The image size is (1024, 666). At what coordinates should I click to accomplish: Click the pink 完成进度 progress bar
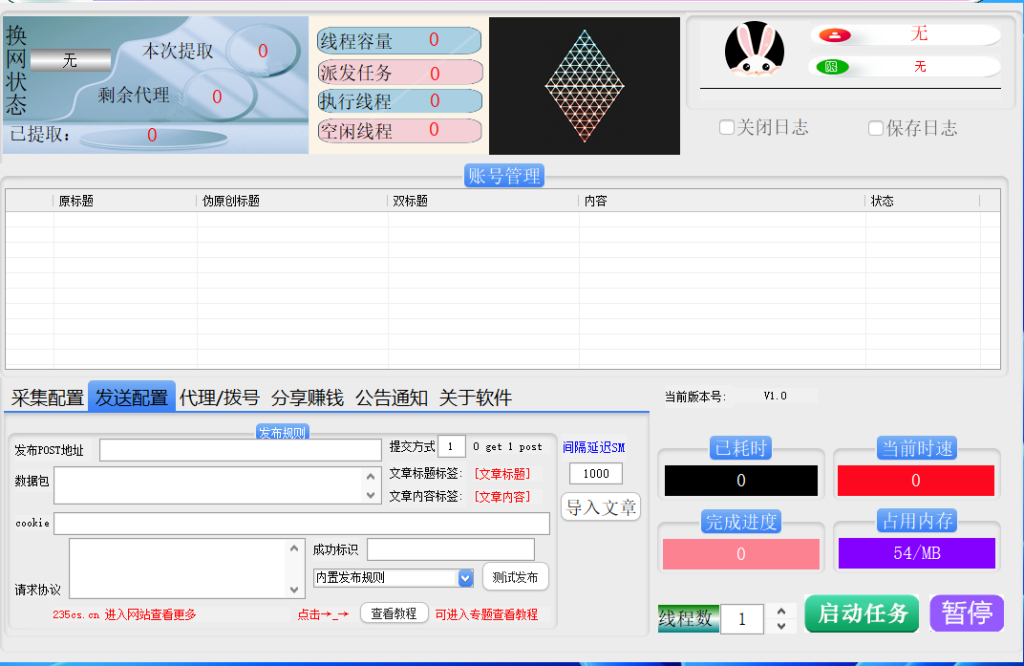pos(741,554)
